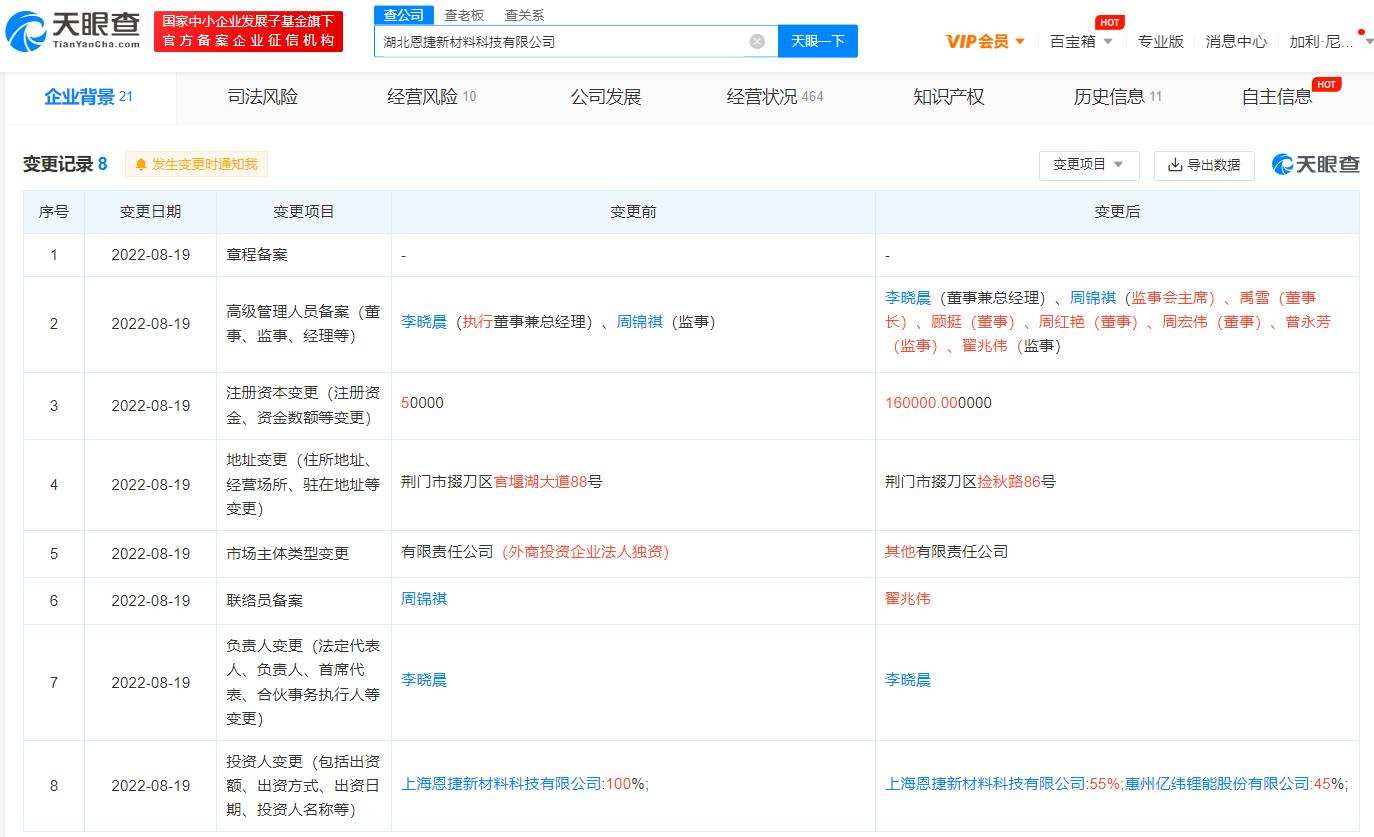Click 上海恩捷新材料科技有限公司 55% investor link

click(x=986, y=784)
